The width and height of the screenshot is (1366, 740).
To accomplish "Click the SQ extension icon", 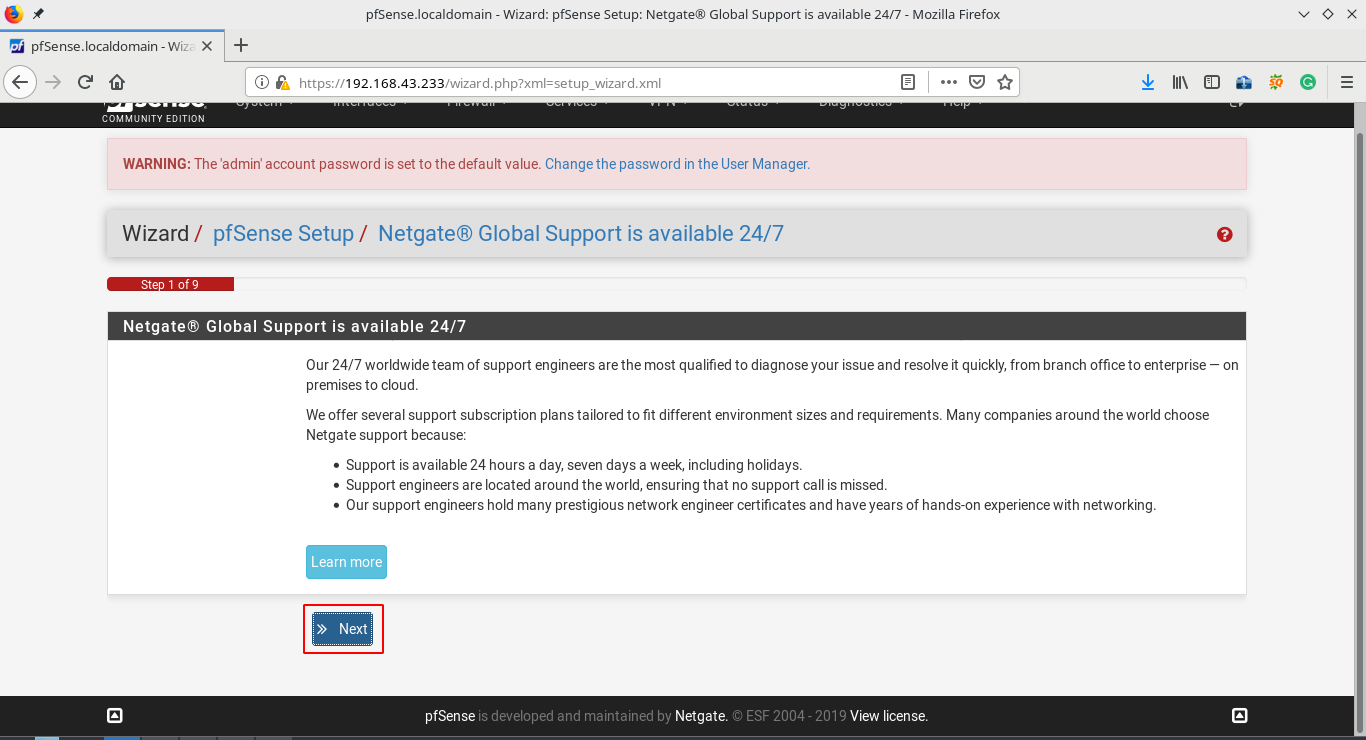I will (1276, 83).
